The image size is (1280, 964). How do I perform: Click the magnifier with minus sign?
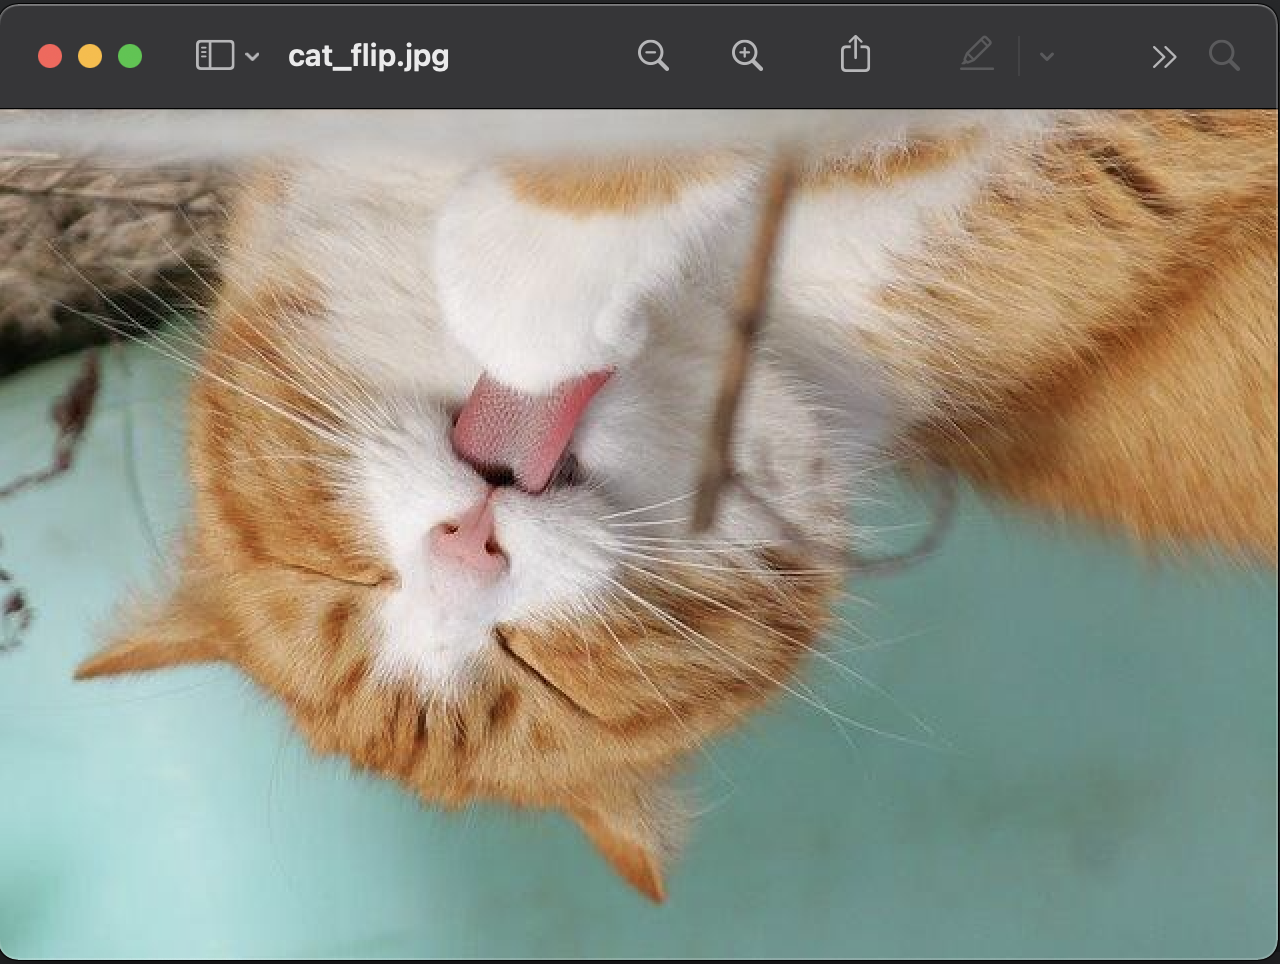coord(653,56)
